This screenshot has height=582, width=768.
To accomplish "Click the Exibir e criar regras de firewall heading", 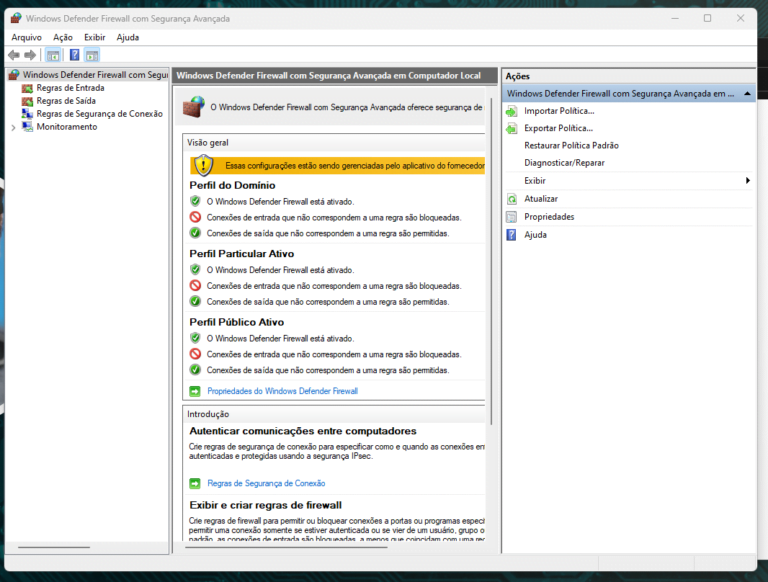I will point(265,505).
